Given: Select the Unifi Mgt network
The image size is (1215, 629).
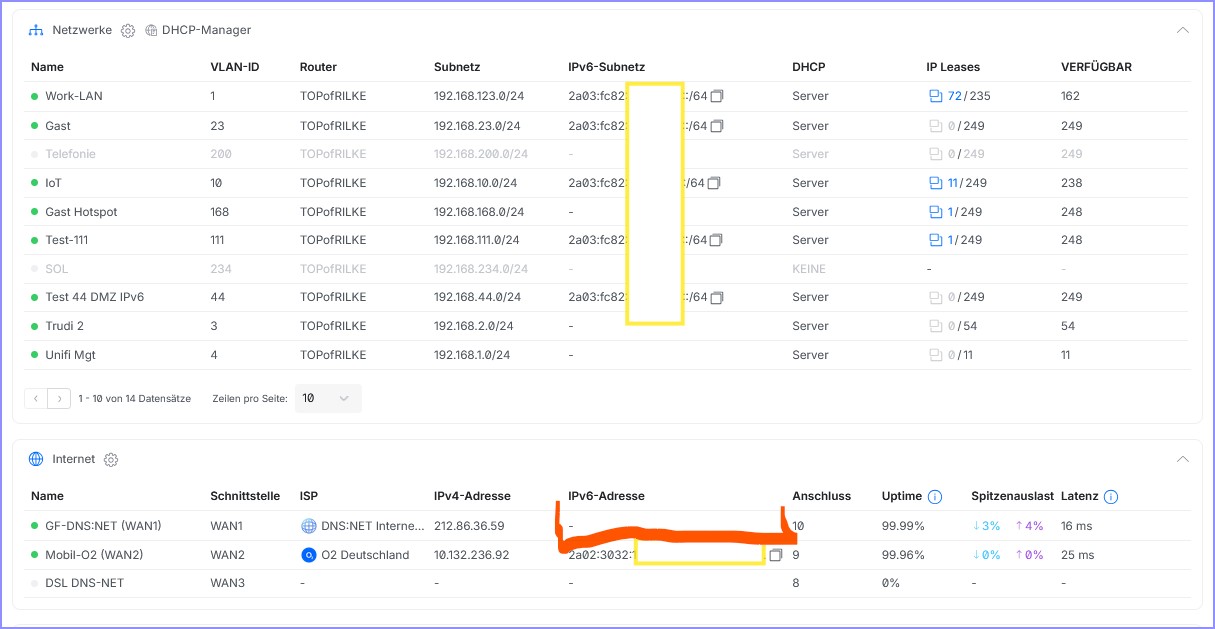Looking at the screenshot, I should pos(70,355).
